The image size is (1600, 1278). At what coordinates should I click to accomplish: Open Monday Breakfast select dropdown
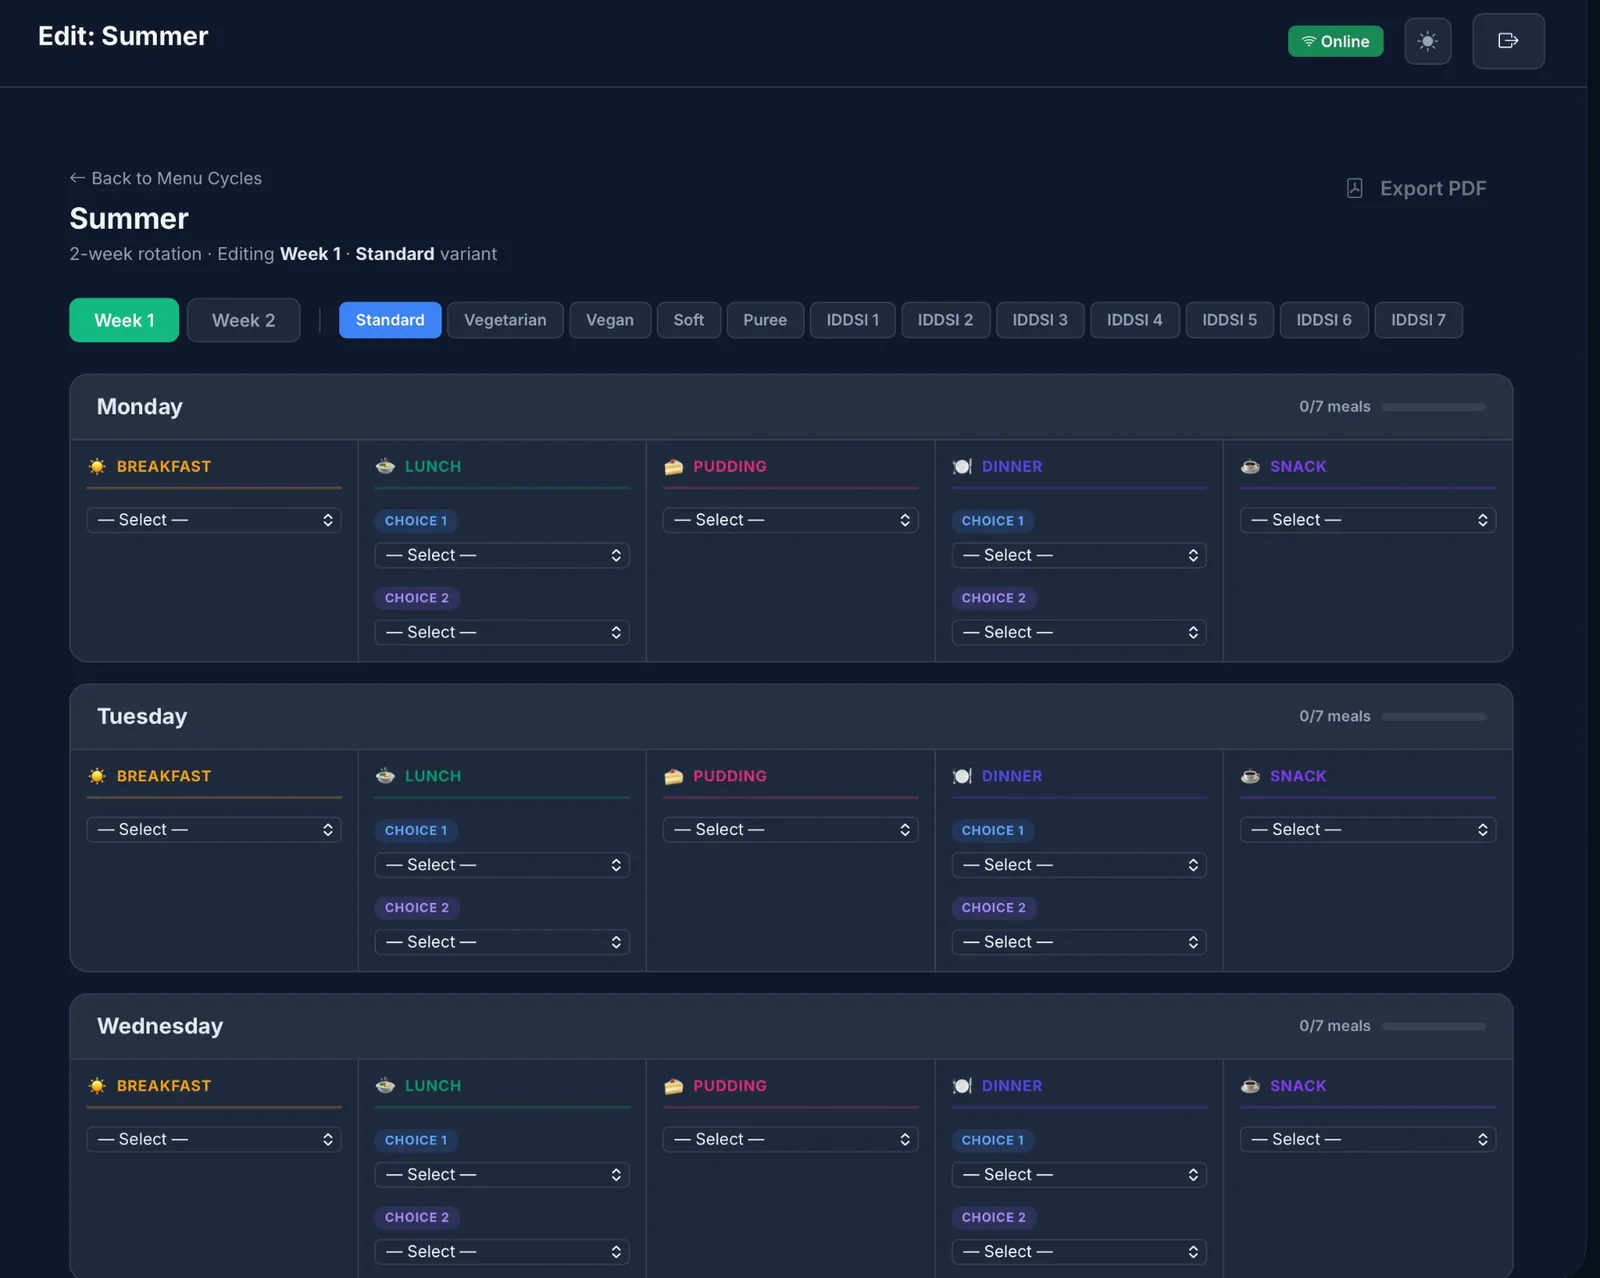(x=214, y=520)
